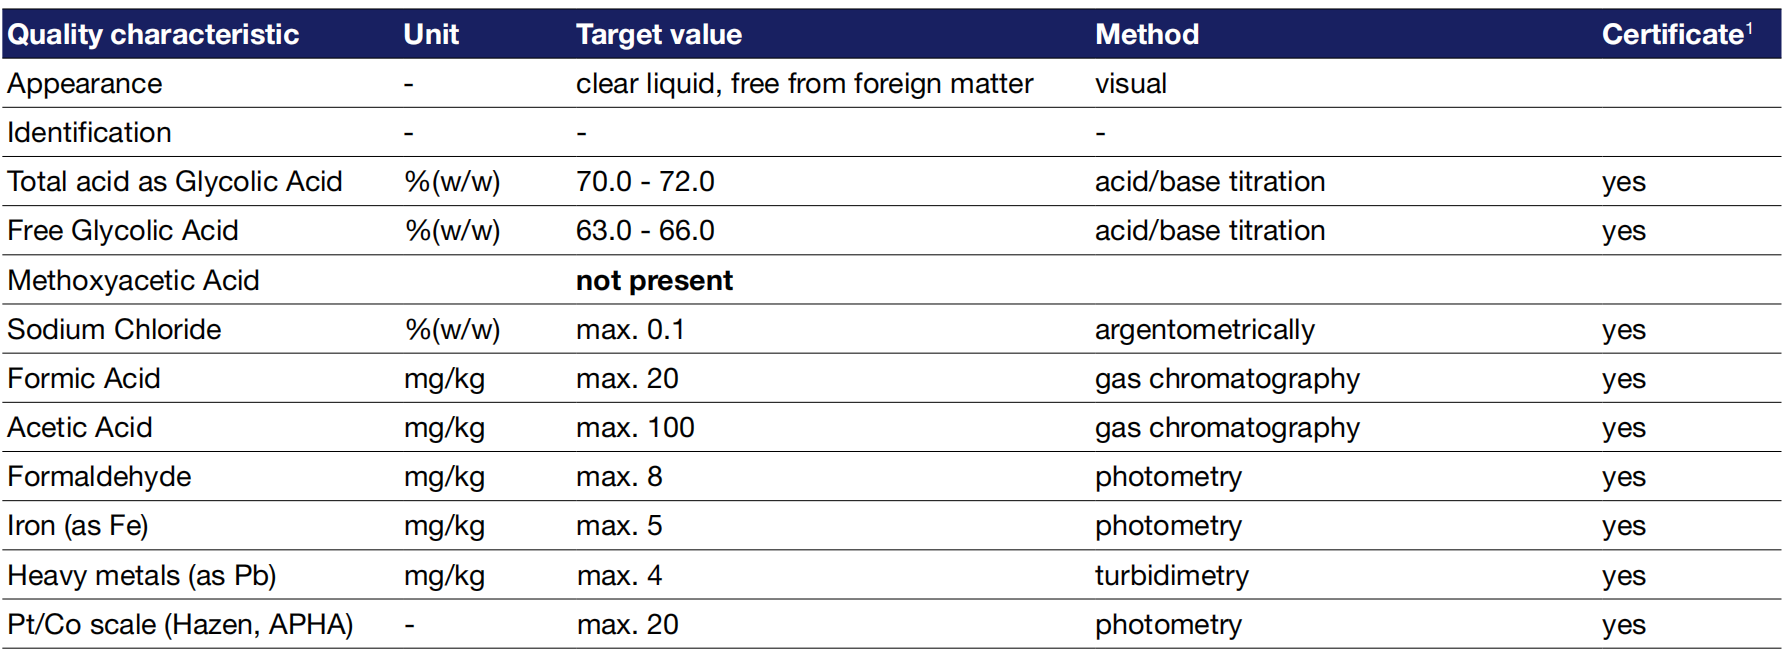The image size is (1787, 651).
Task: Select the turbidimetry method cell
Action: pyautogui.click(x=1171, y=576)
